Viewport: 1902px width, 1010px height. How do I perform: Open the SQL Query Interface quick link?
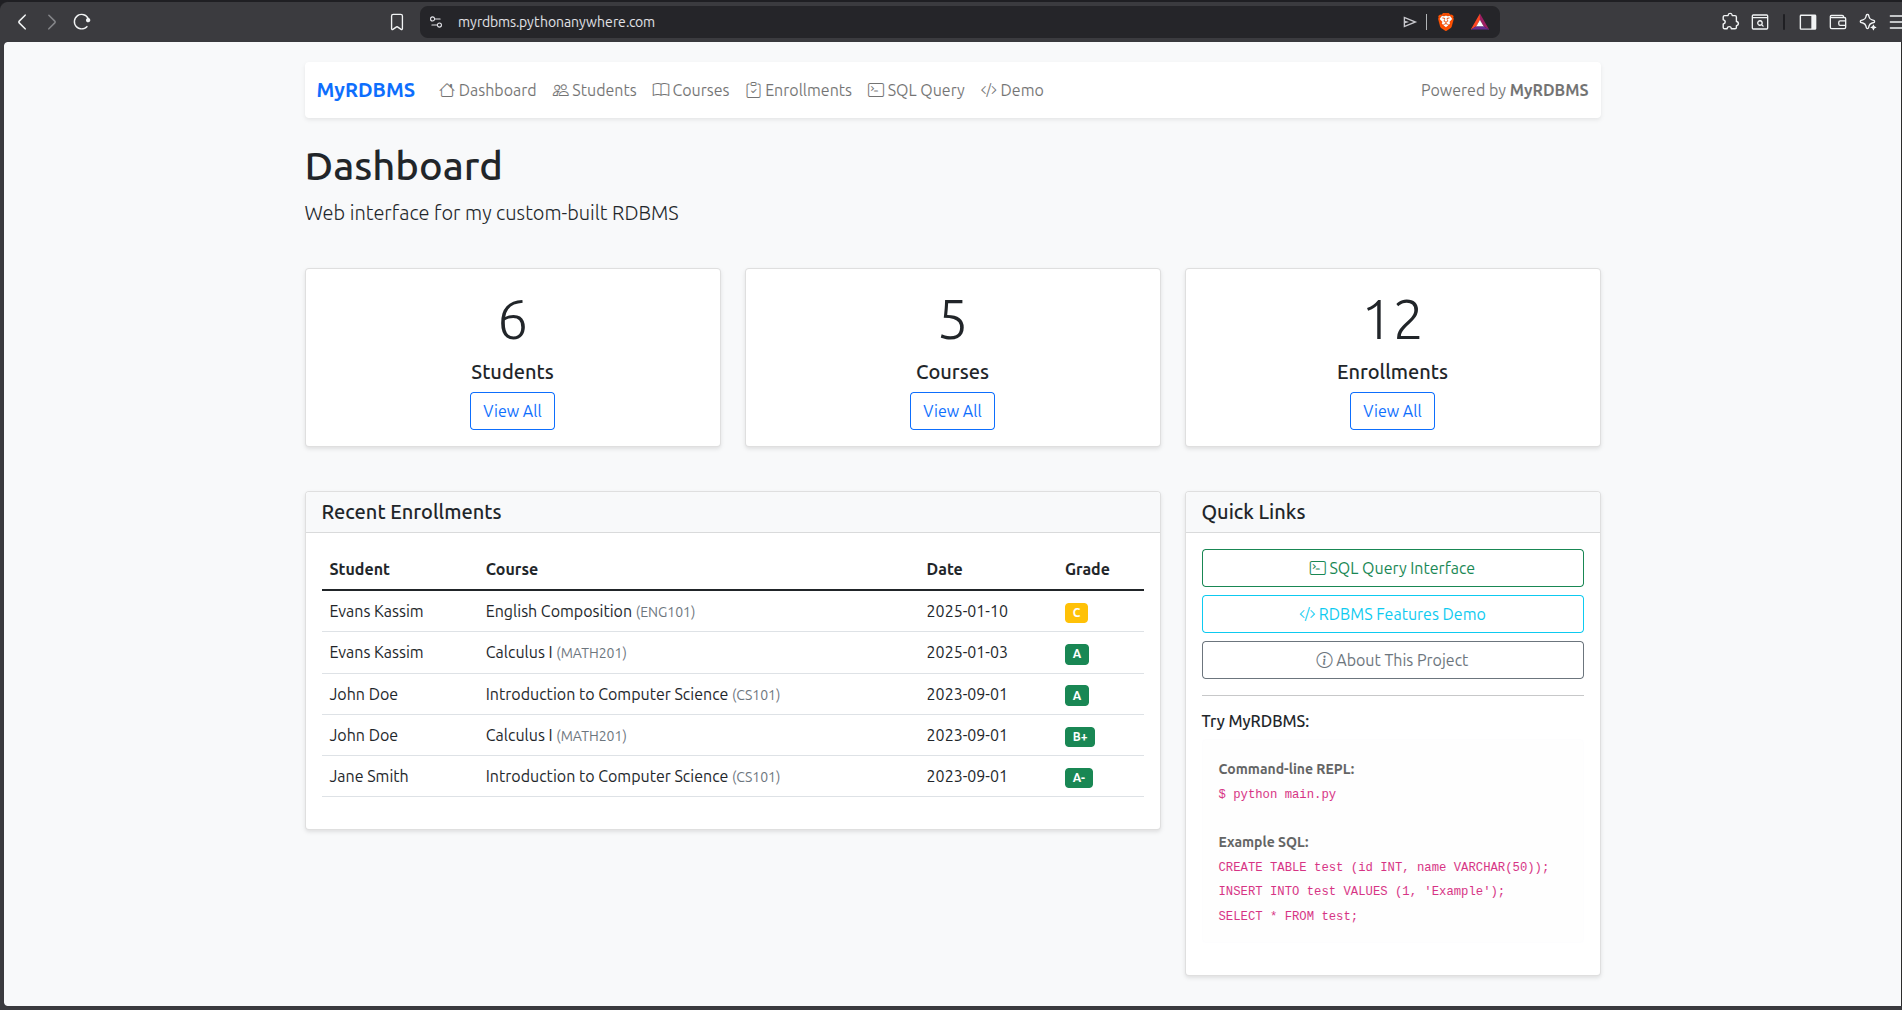1392,568
